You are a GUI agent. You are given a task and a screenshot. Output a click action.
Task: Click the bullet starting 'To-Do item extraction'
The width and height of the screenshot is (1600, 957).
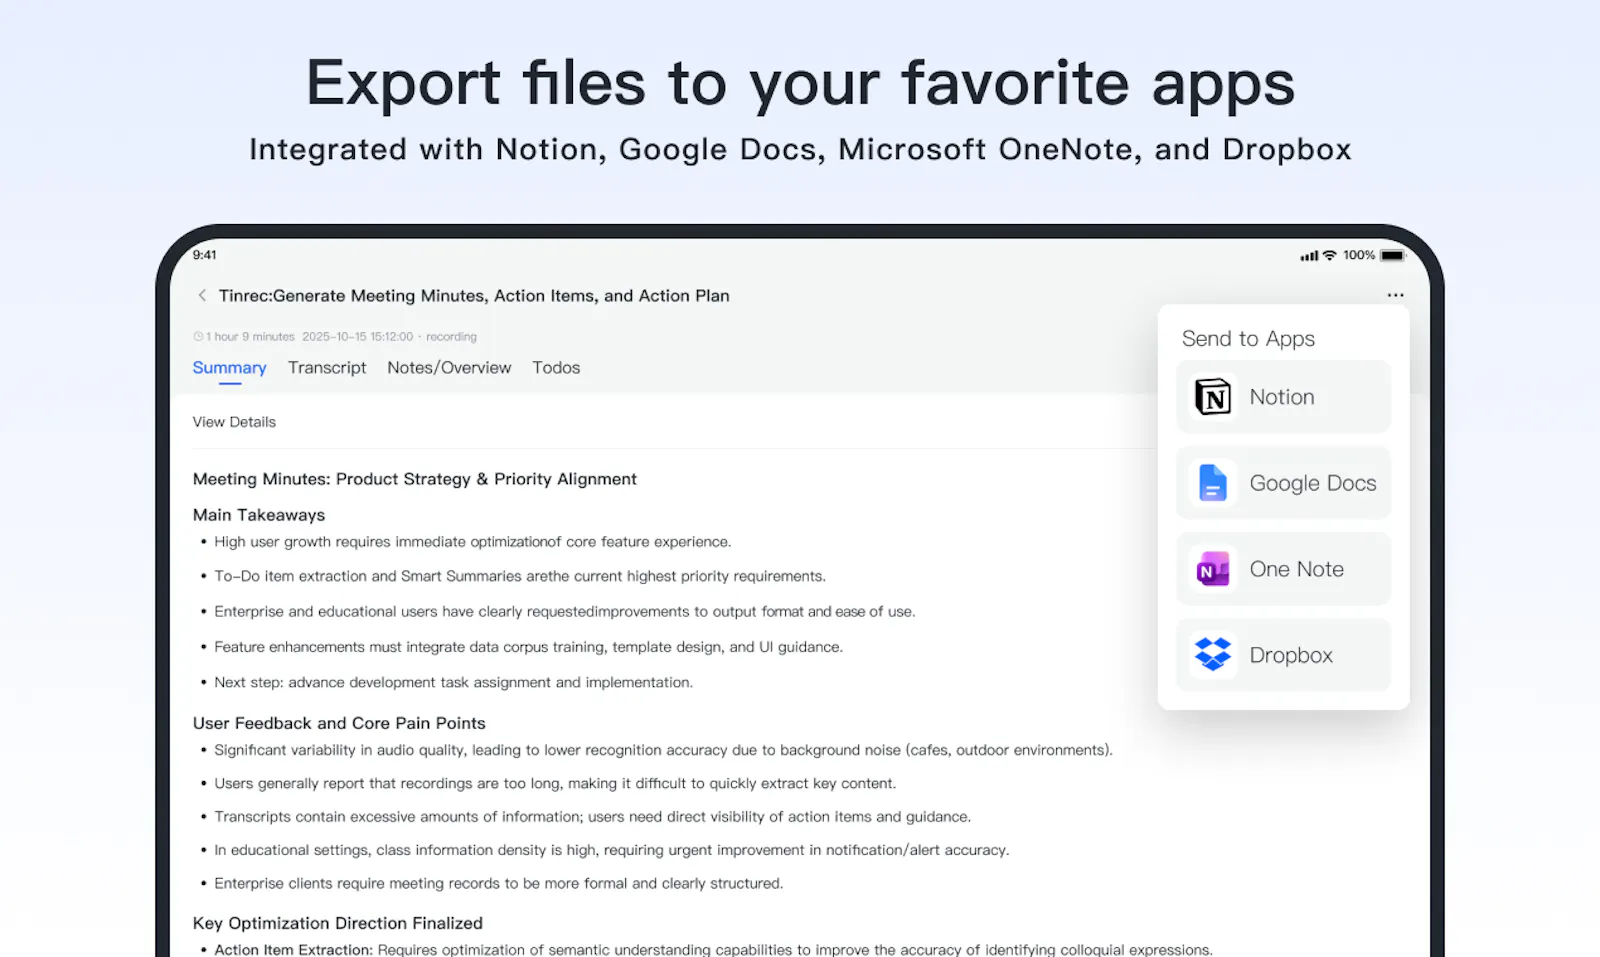(520, 576)
